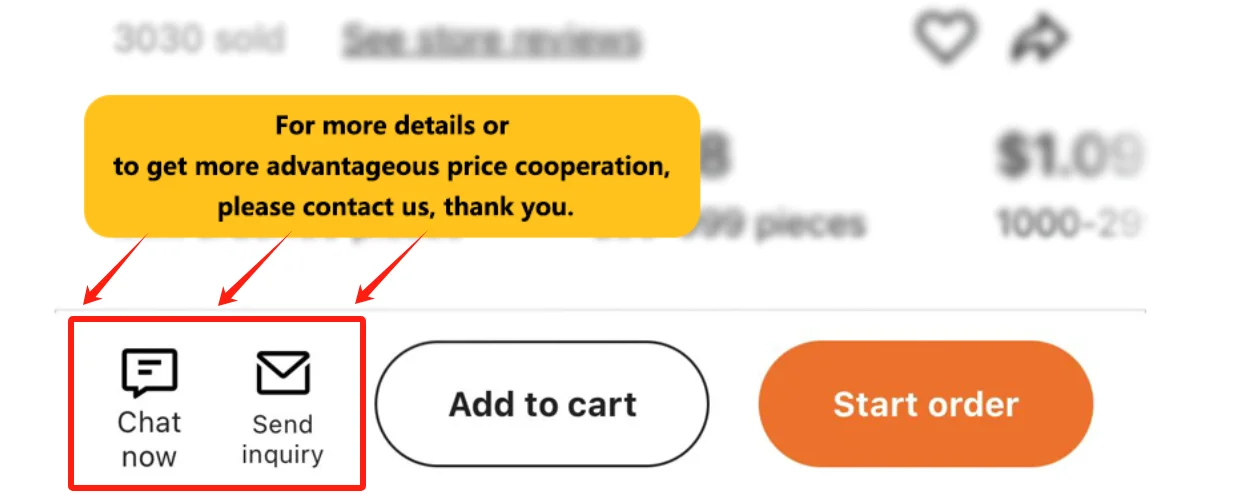Select the middle price tier amount
This screenshot has width=1241, height=494.
720,155
